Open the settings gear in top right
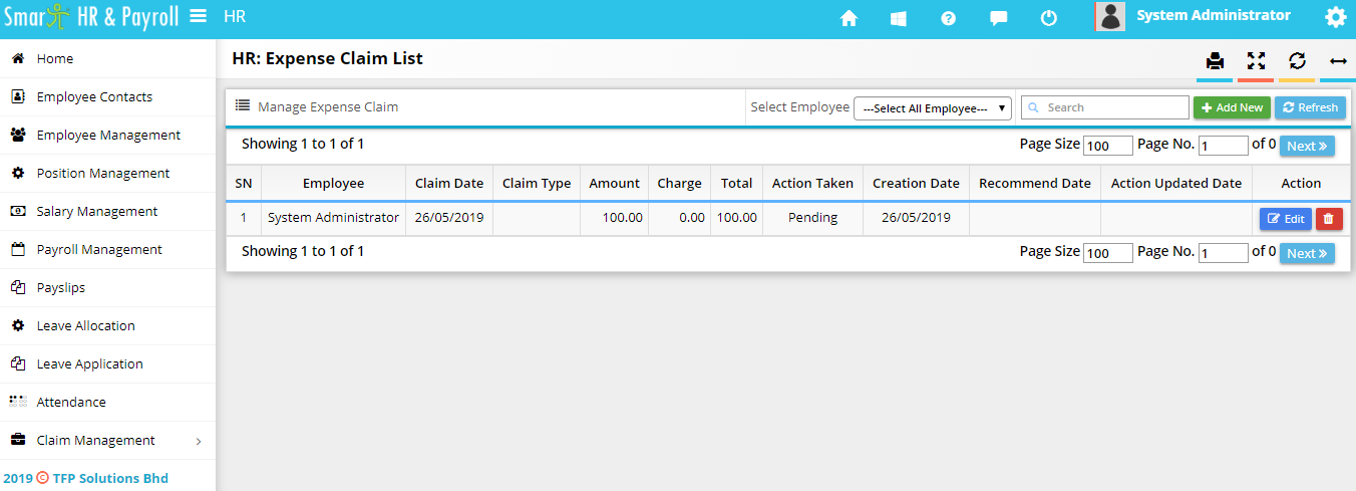This screenshot has height=491, width=1356. [x=1335, y=17]
